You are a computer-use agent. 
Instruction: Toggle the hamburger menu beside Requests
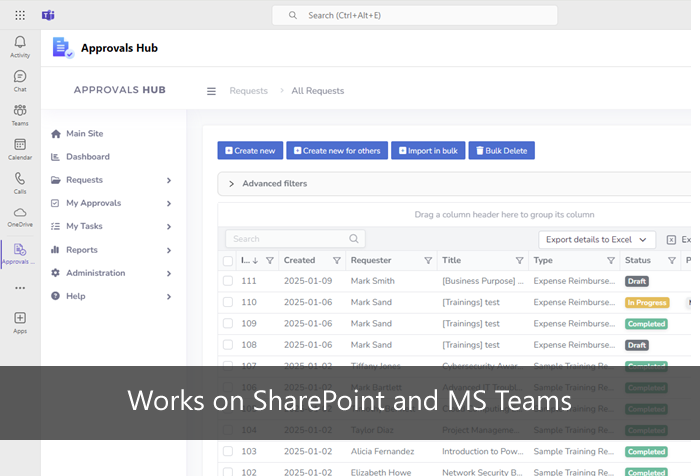coord(211,91)
